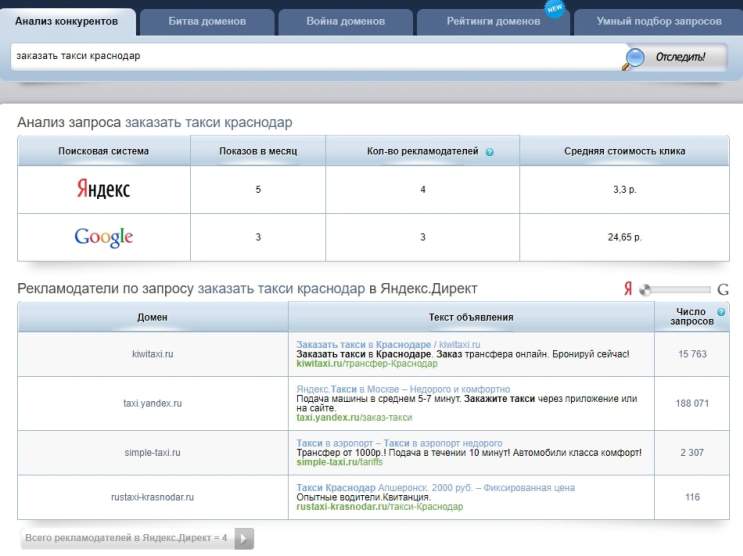Click the arrow next to Всего рекламодателей
The width and height of the screenshot is (743, 556).
pyautogui.click(x=244, y=538)
